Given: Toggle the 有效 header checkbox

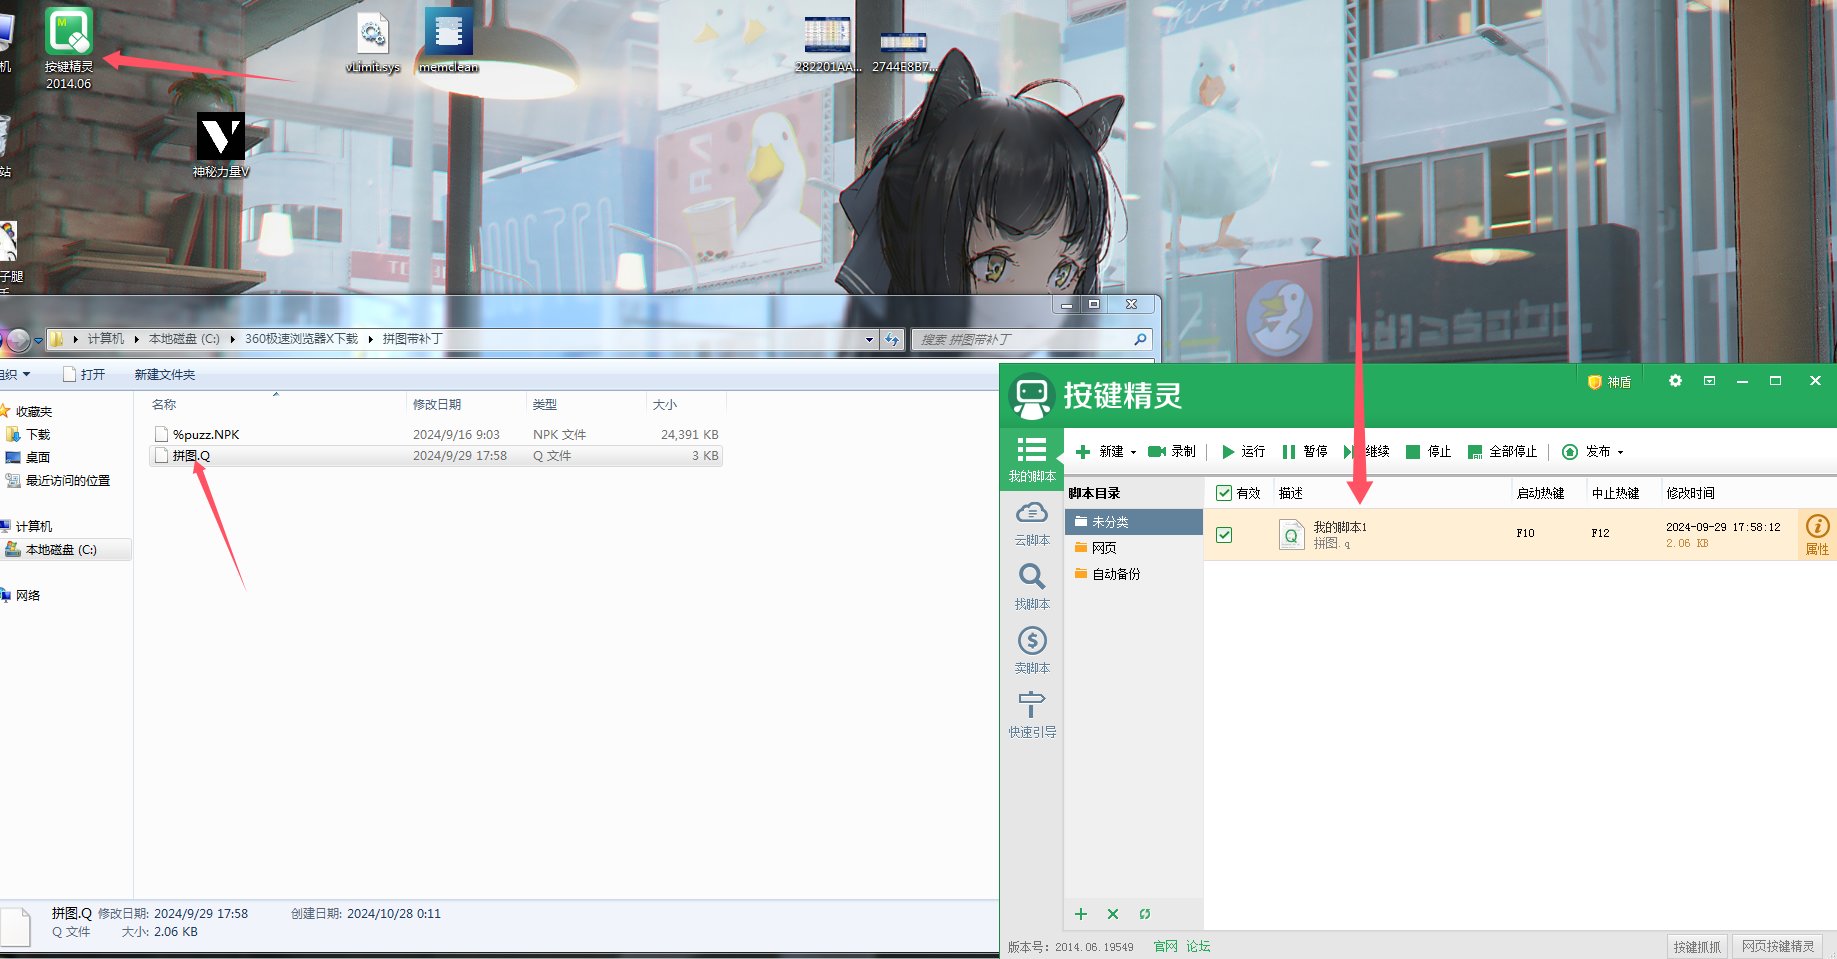Looking at the screenshot, I should tap(1224, 493).
